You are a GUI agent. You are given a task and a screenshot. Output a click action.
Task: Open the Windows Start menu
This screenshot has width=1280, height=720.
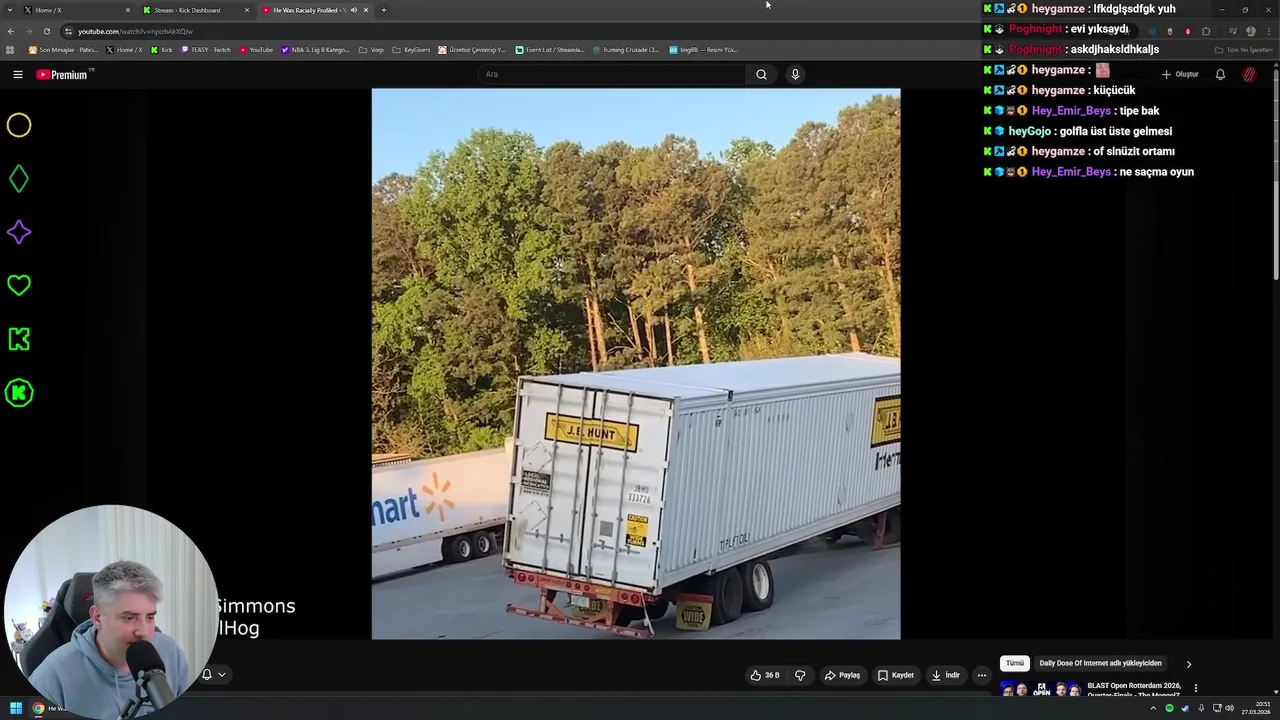click(x=16, y=708)
